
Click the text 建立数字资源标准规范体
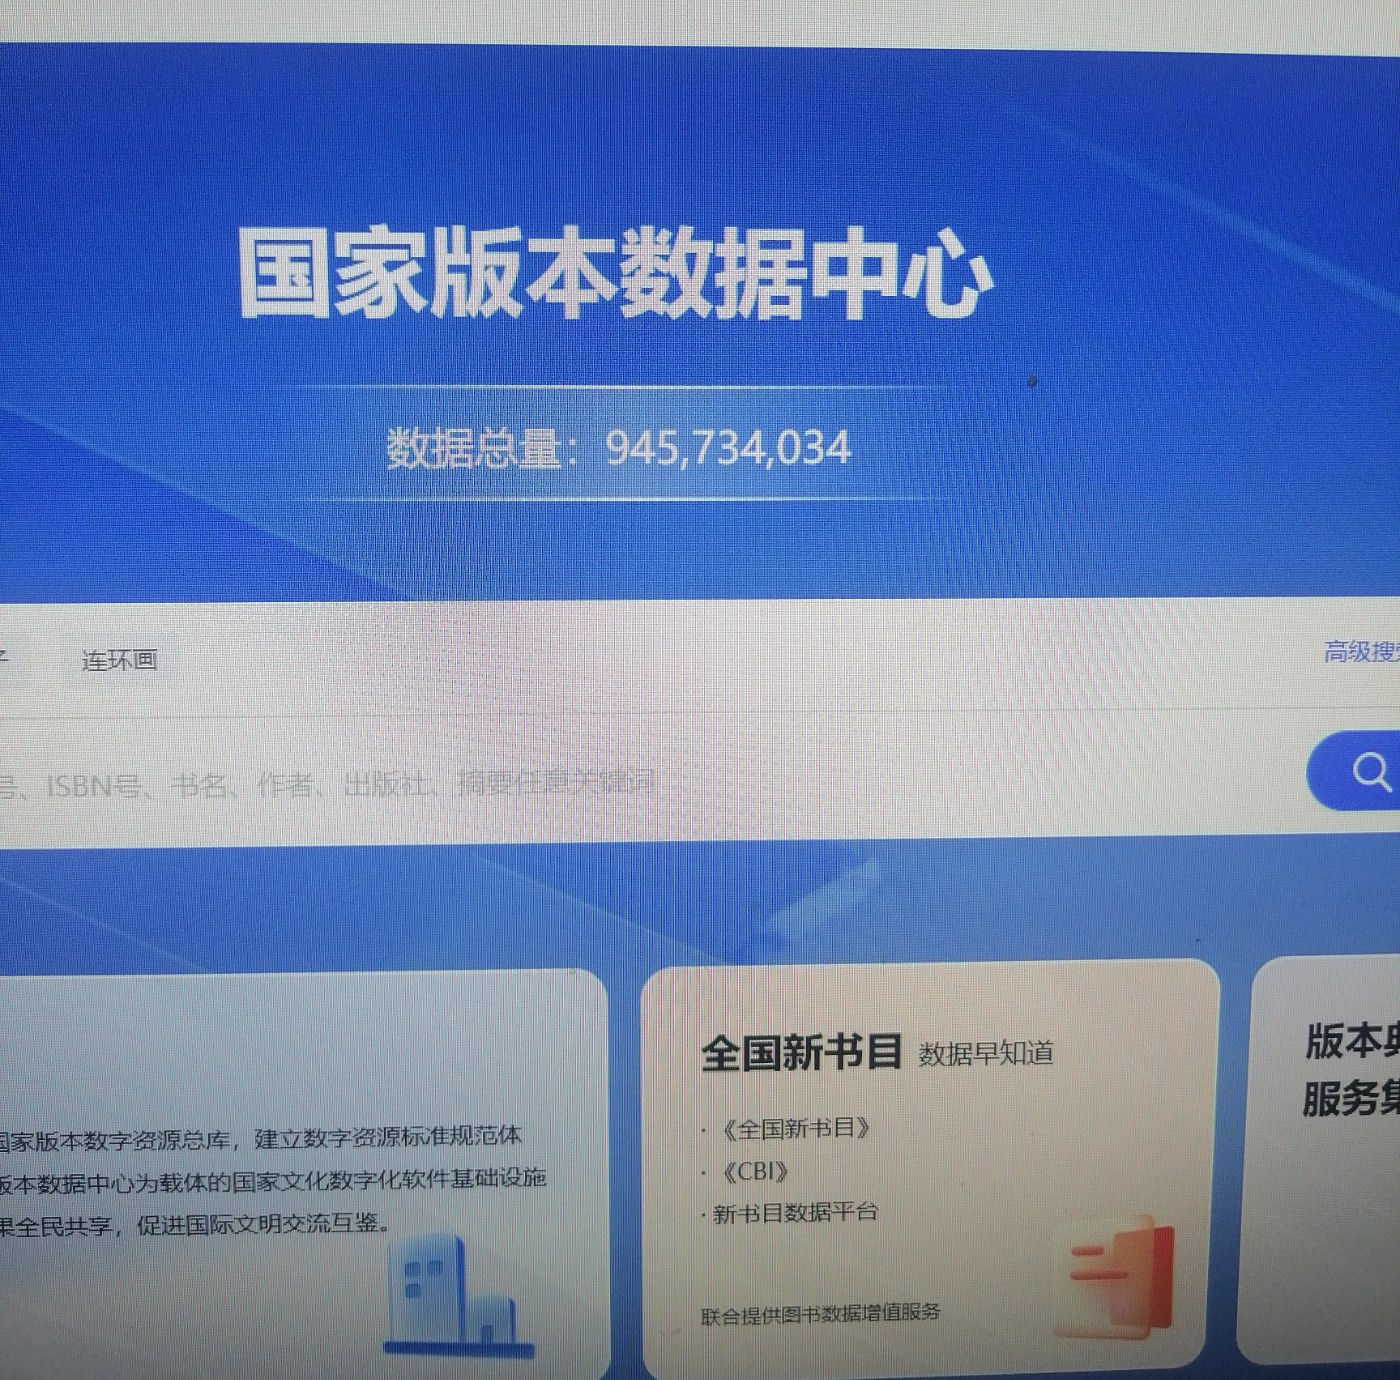click(388, 1137)
